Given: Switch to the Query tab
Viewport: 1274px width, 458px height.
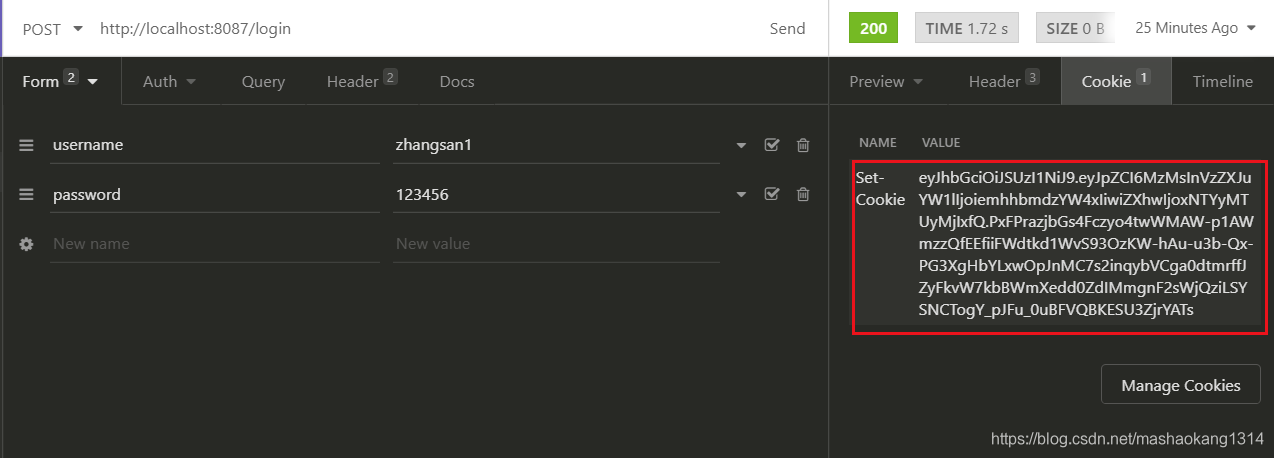Looking at the screenshot, I should (263, 82).
